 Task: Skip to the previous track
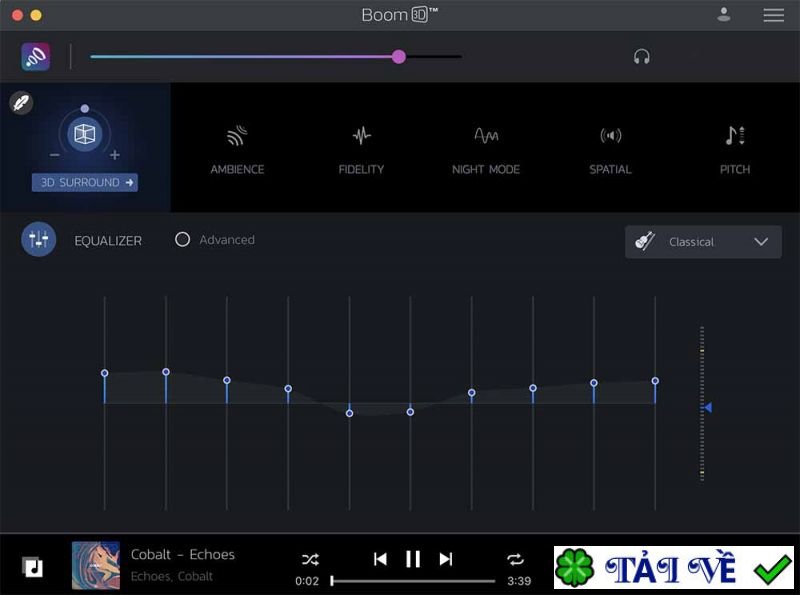coord(380,559)
